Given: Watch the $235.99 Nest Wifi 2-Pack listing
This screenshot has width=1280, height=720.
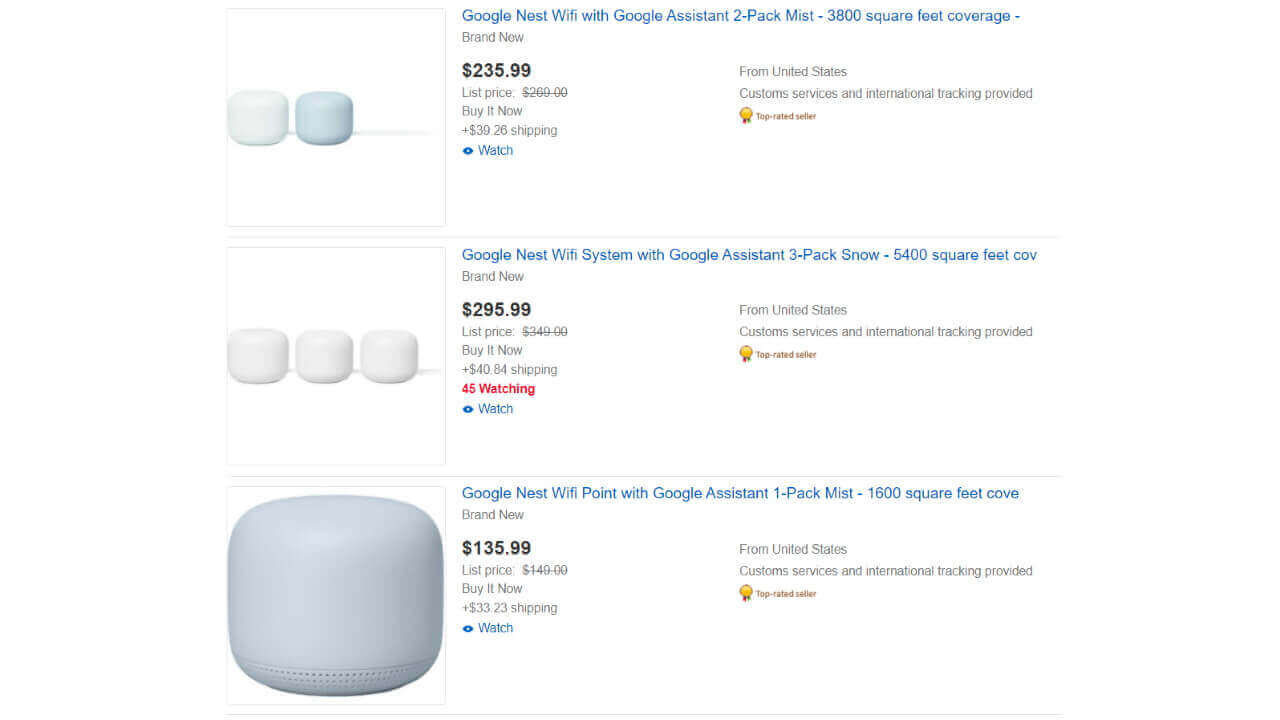Looking at the screenshot, I should [495, 151].
